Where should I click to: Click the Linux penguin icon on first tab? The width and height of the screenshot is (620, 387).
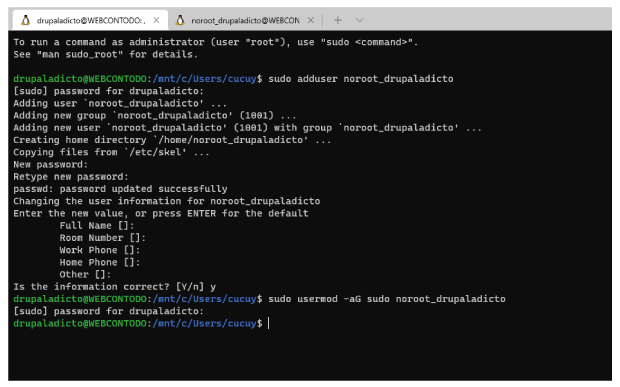point(26,20)
